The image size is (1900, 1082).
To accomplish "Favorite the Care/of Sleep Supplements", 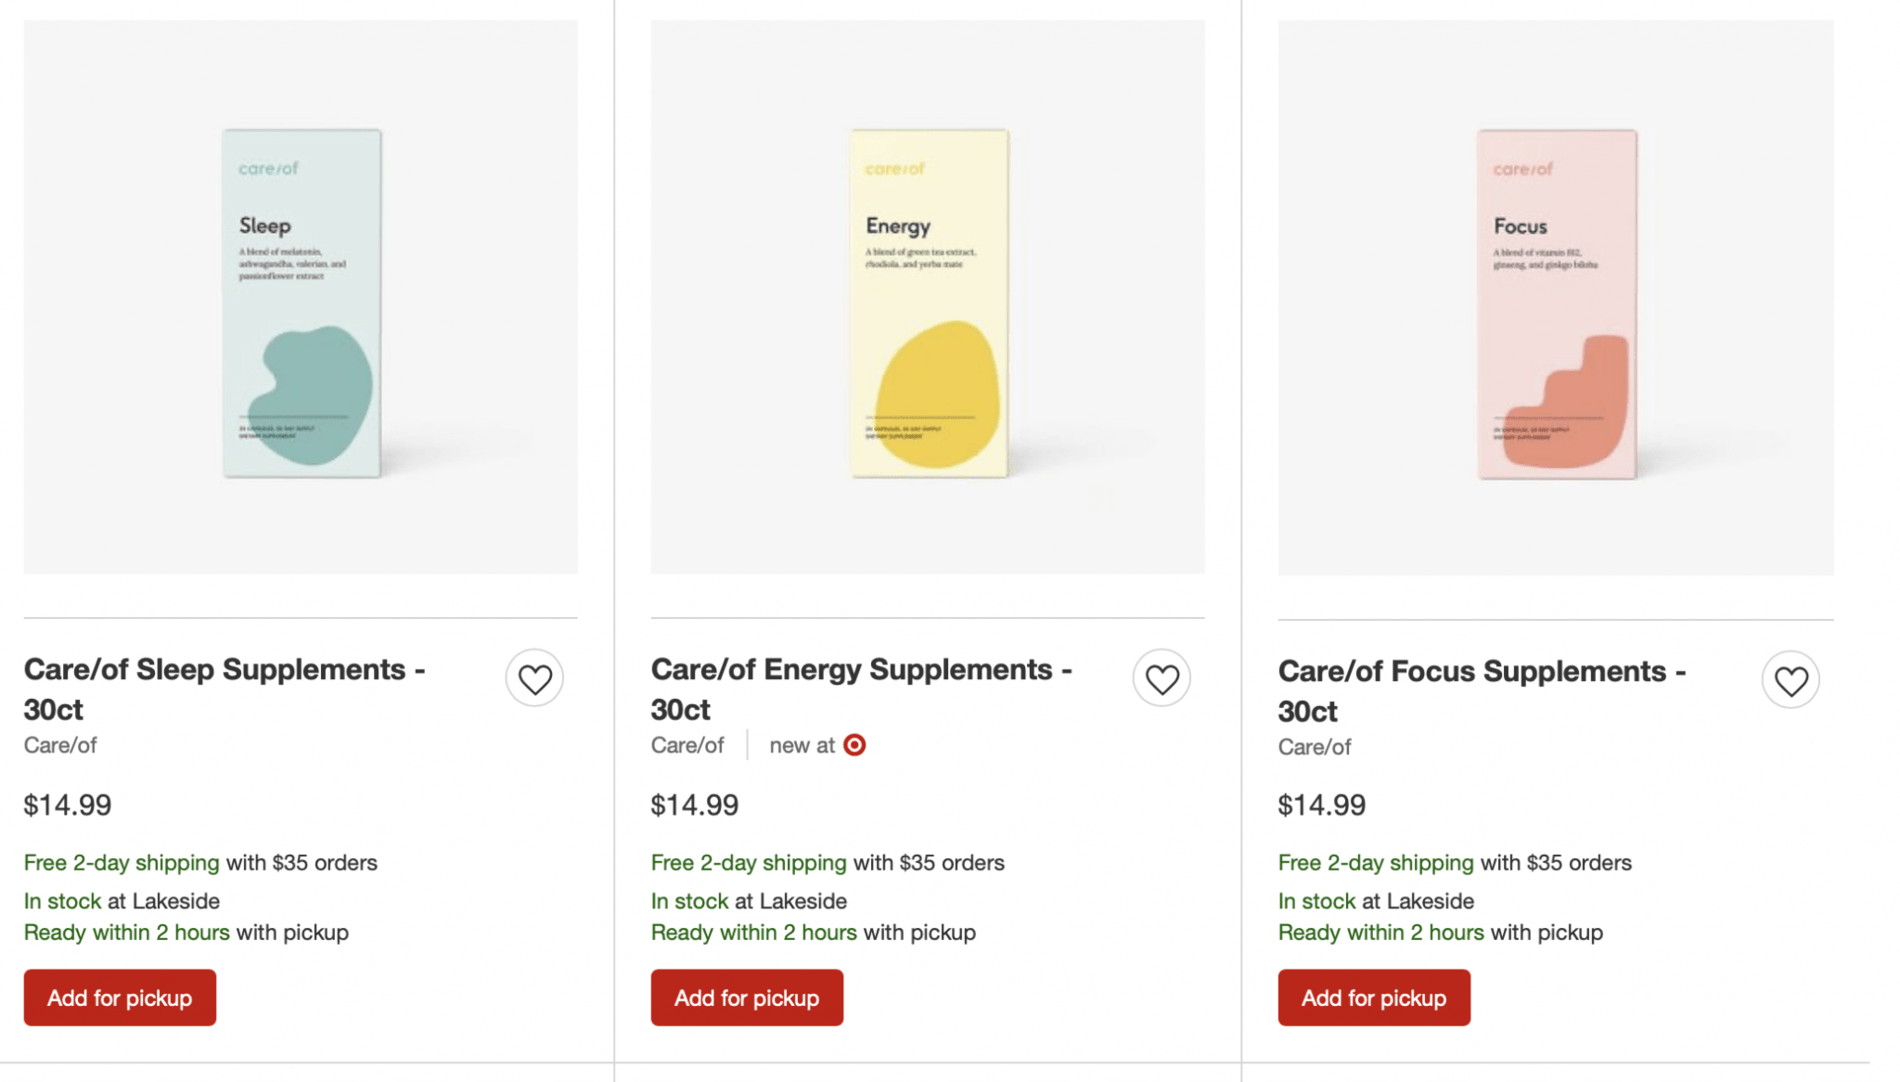I will click(x=535, y=678).
